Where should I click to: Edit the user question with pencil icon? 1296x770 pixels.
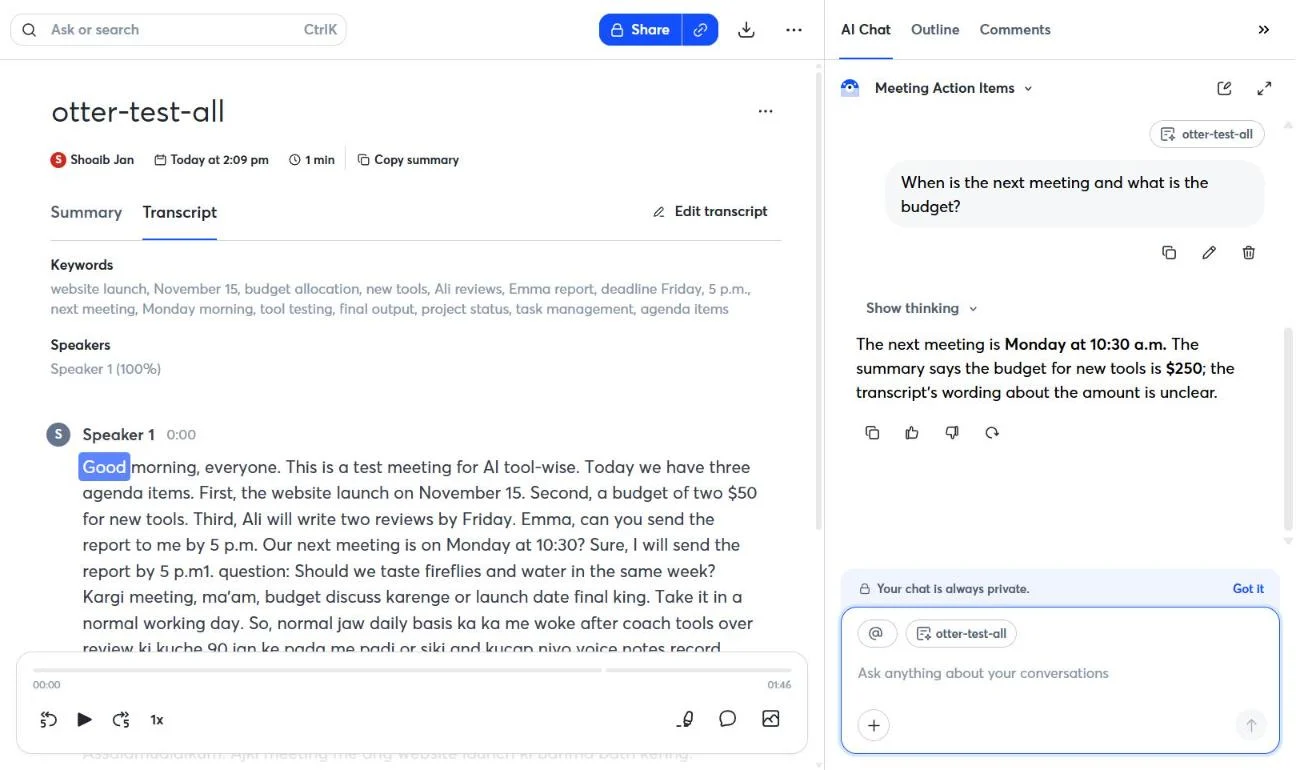tap(1209, 253)
